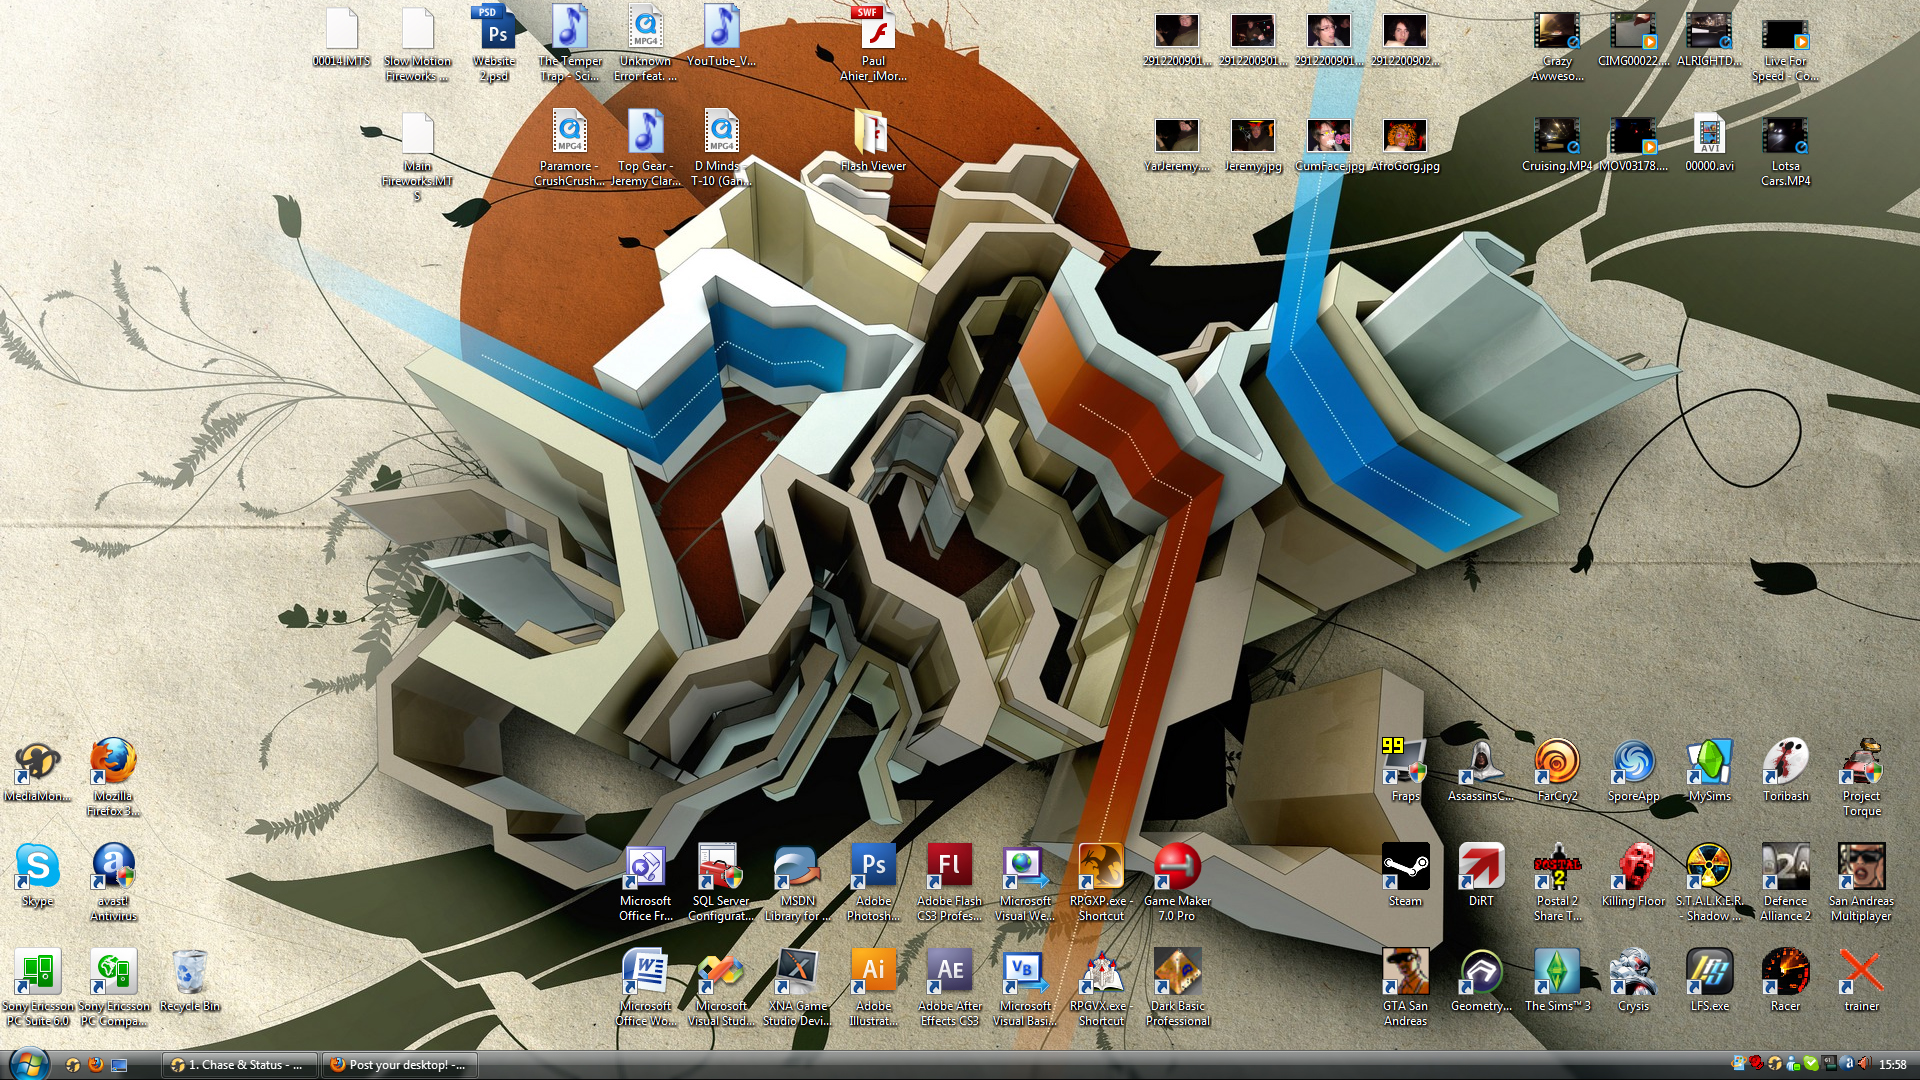Viewport: 1920px width, 1080px height.
Task: Open the Steam desktop shortcut
Action: [x=1405, y=868]
